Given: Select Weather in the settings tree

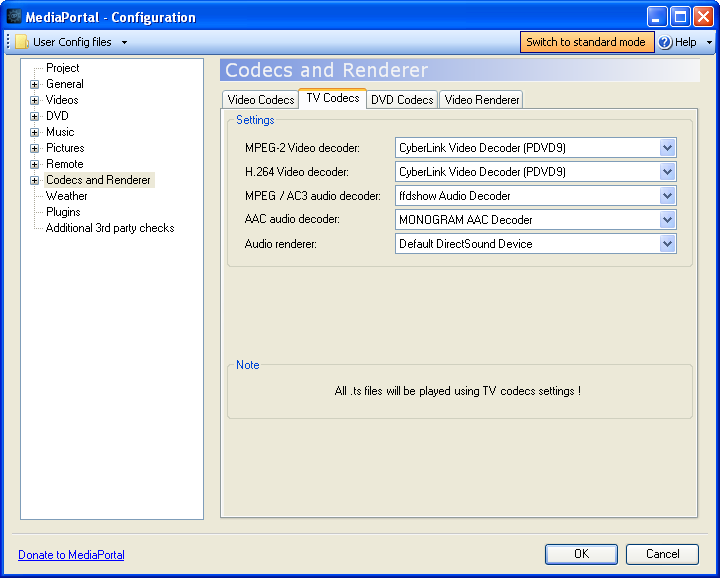Looking at the screenshot, I should pyautogui.click(x=67, y=196).
